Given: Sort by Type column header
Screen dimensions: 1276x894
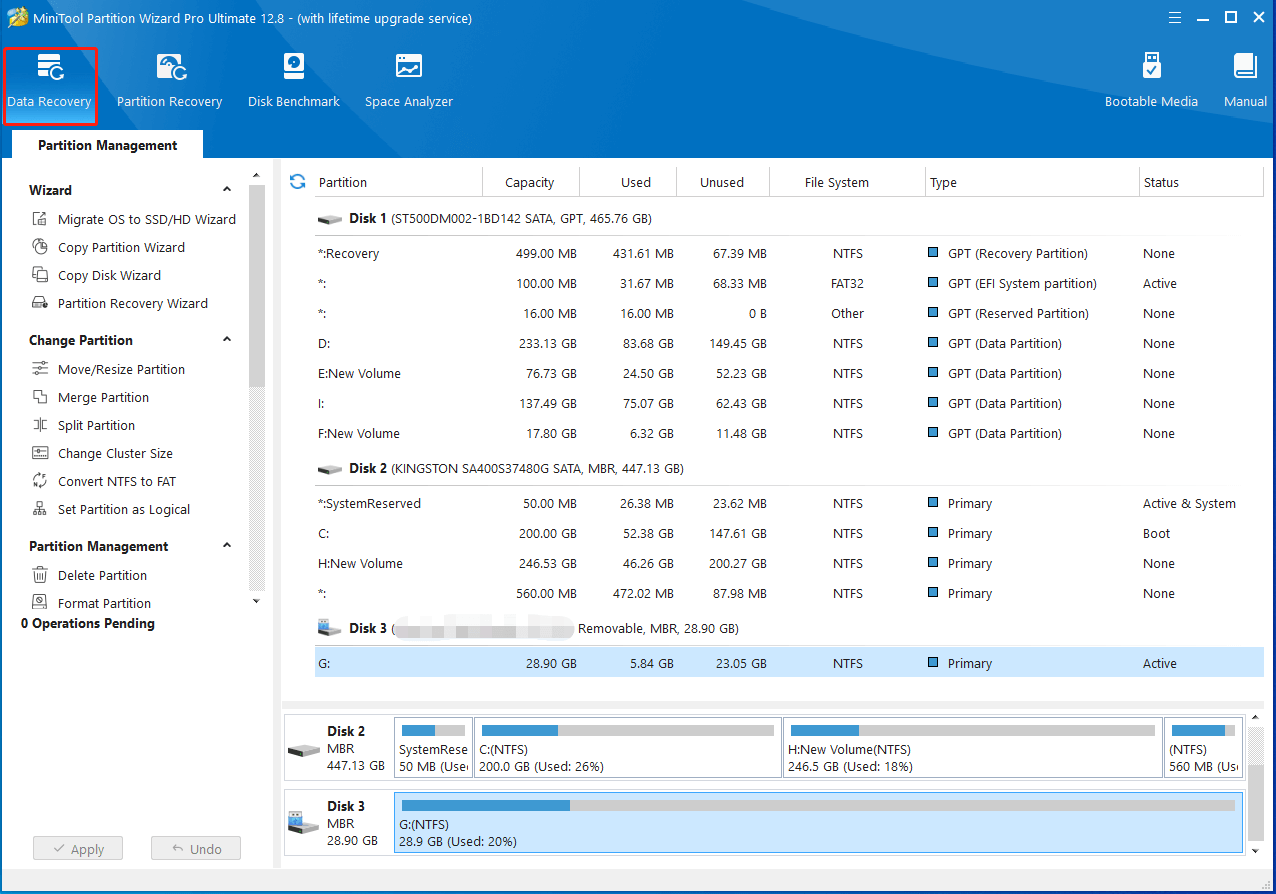Looking at the screenshot, I should 1033,182.
